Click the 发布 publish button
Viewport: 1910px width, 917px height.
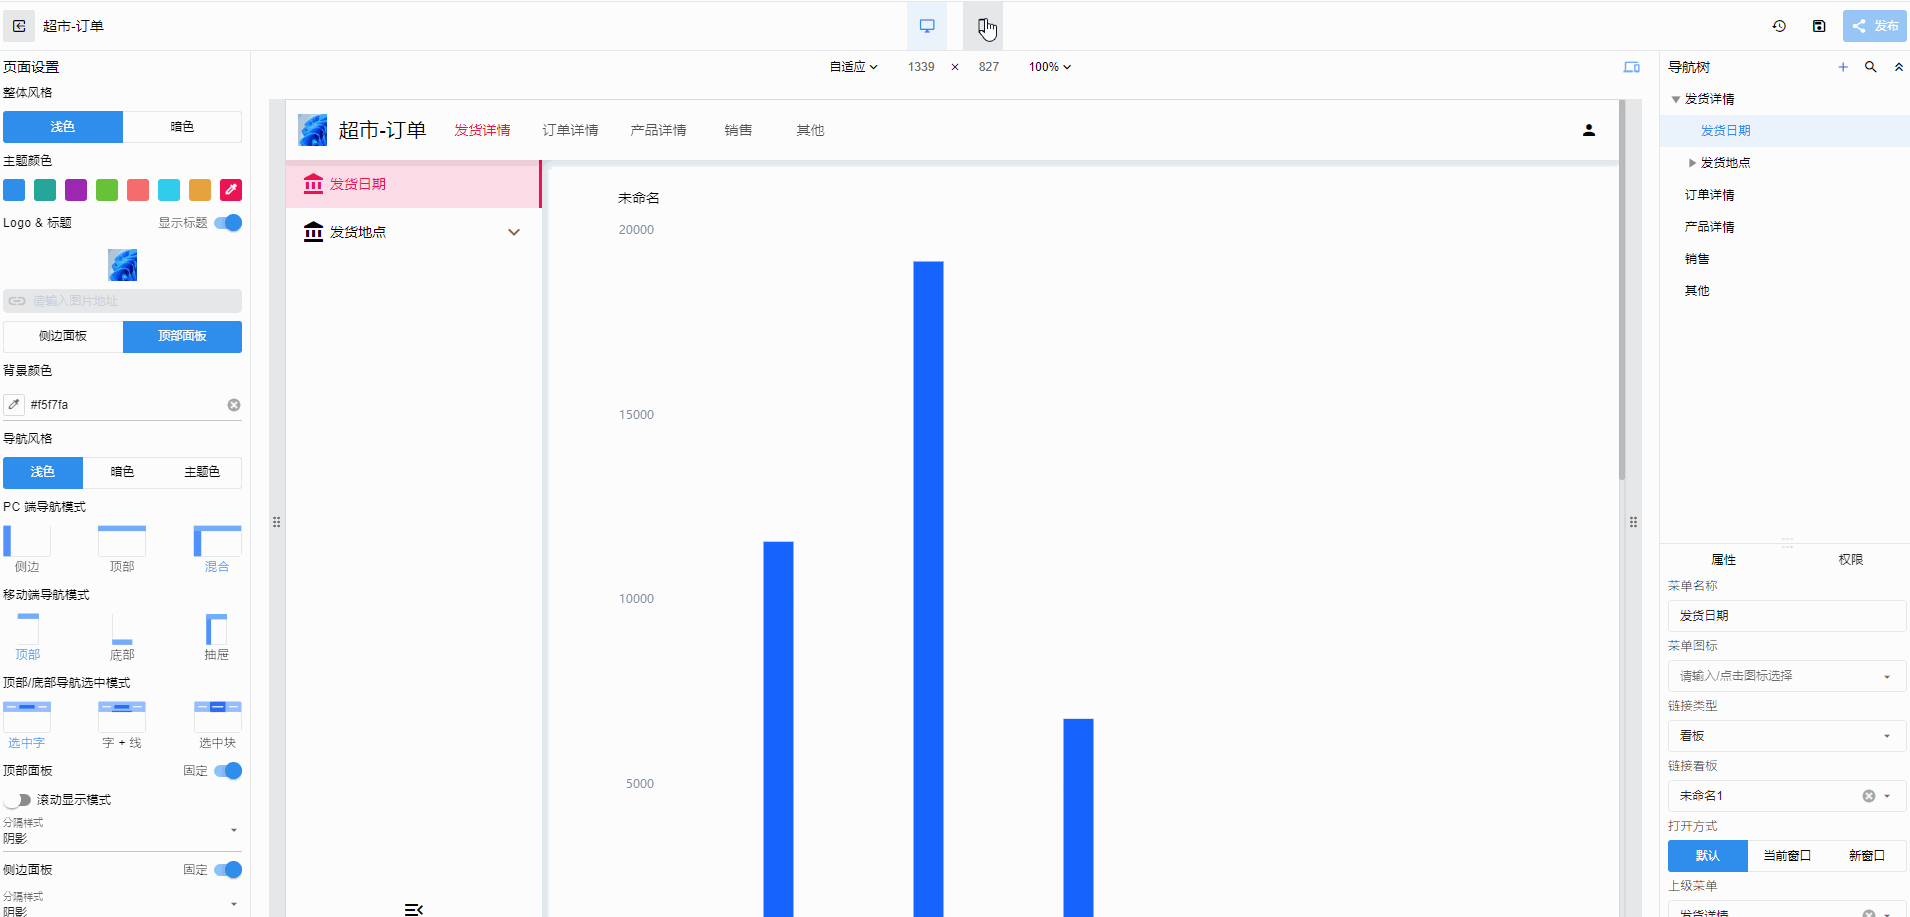pyautogui.click(x=1875, y=26)
